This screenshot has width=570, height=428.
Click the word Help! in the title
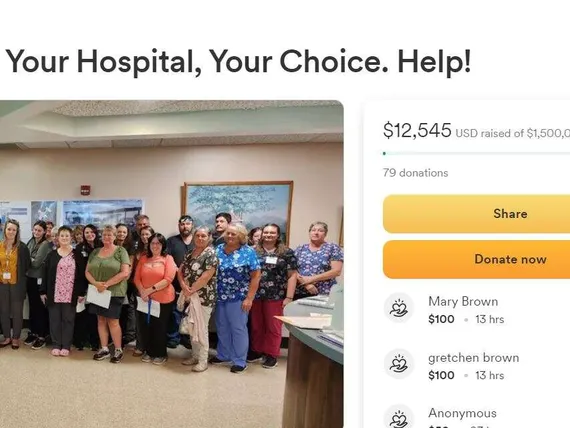[x=434, y=61]
